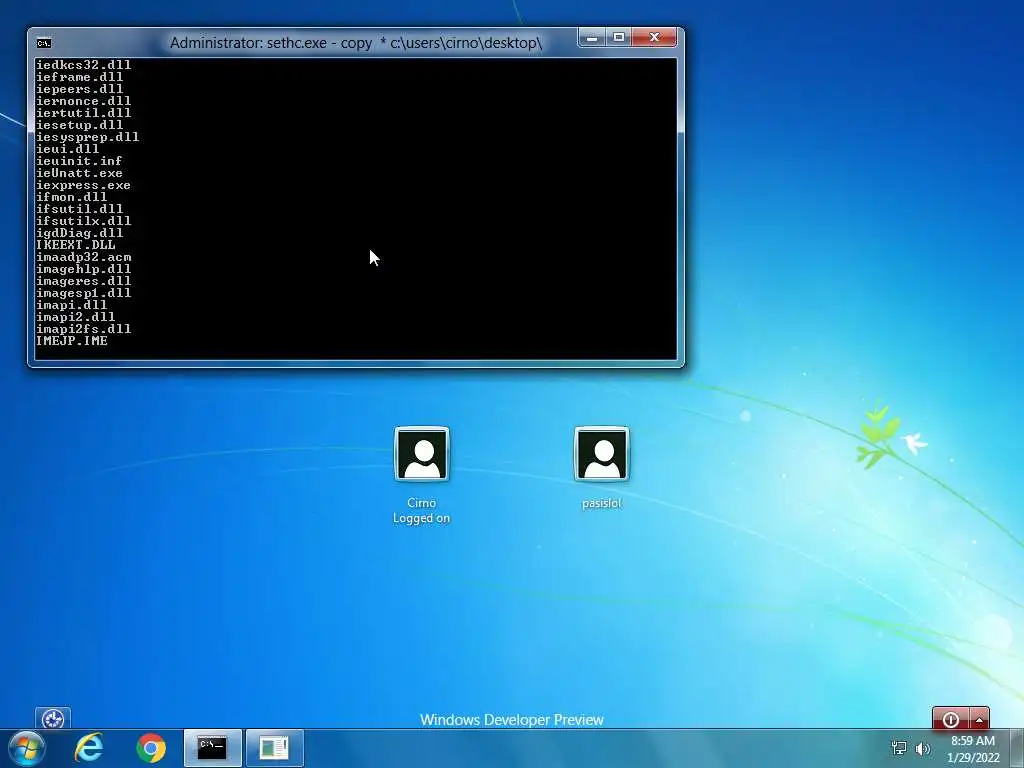The width and height of the screenshot is (1024, 768).
Task: Click the IKEEXT.DLL line
Action: pyautogui.click(x=76, y=245)
